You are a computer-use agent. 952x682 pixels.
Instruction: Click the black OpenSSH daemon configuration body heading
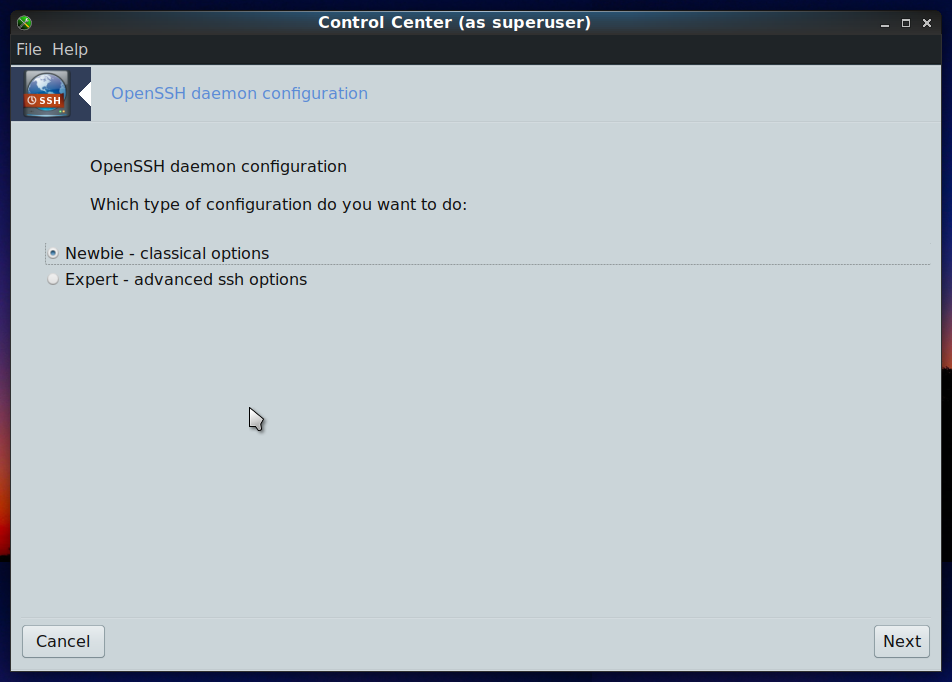click(x=218, y=166)
